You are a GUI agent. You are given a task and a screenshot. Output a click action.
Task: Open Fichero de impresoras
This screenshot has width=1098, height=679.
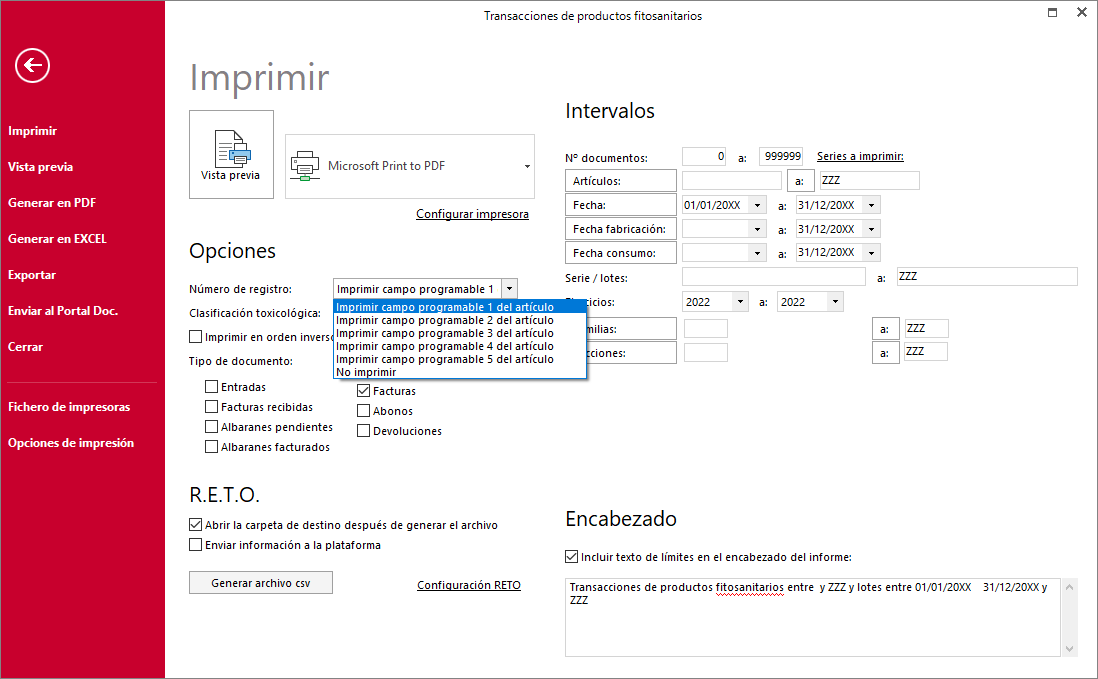point(69,407)
